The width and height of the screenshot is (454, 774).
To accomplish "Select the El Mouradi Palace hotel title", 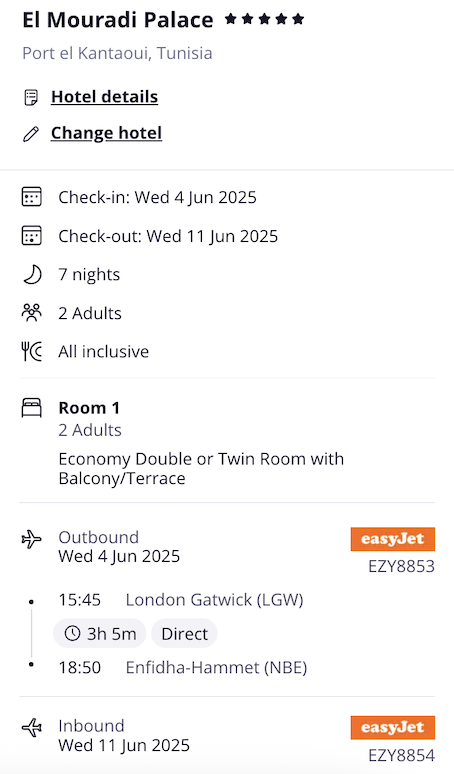I will [118, 20].
